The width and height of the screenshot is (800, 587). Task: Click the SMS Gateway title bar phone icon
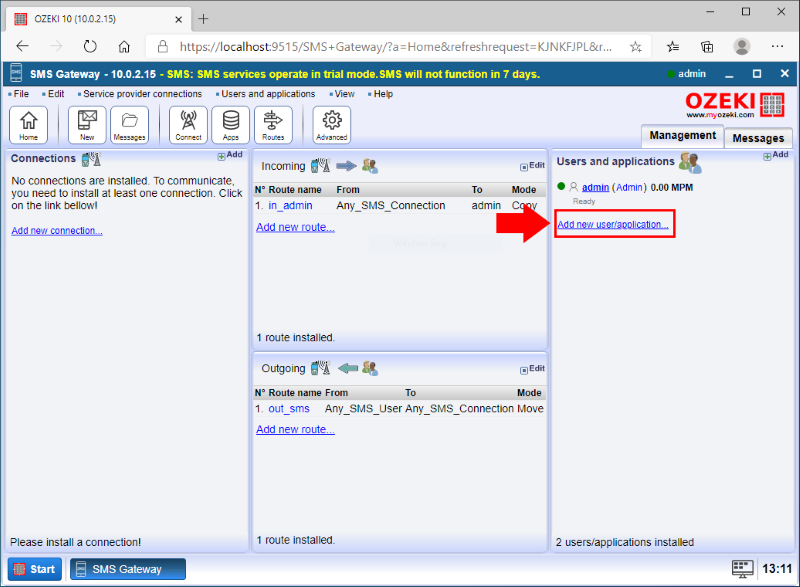pyautogui.click(x=16, y=73)
